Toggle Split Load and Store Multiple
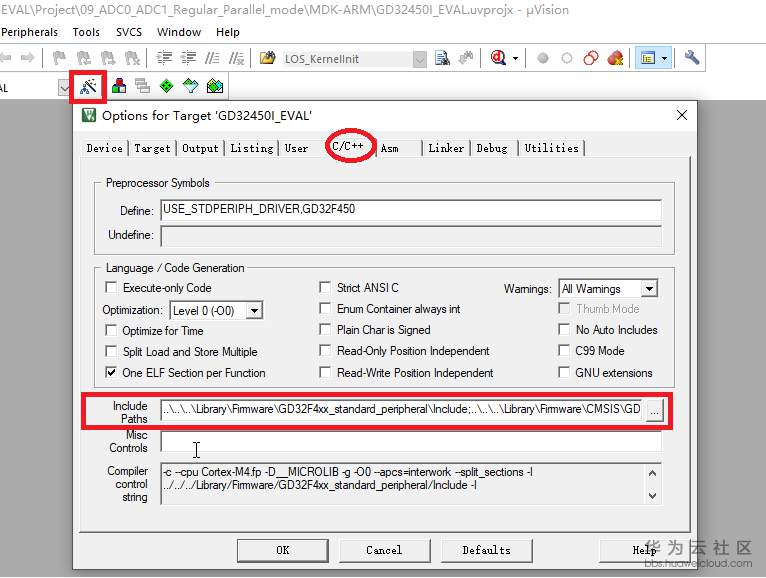 pyautogui.click(x=111, y=351)
